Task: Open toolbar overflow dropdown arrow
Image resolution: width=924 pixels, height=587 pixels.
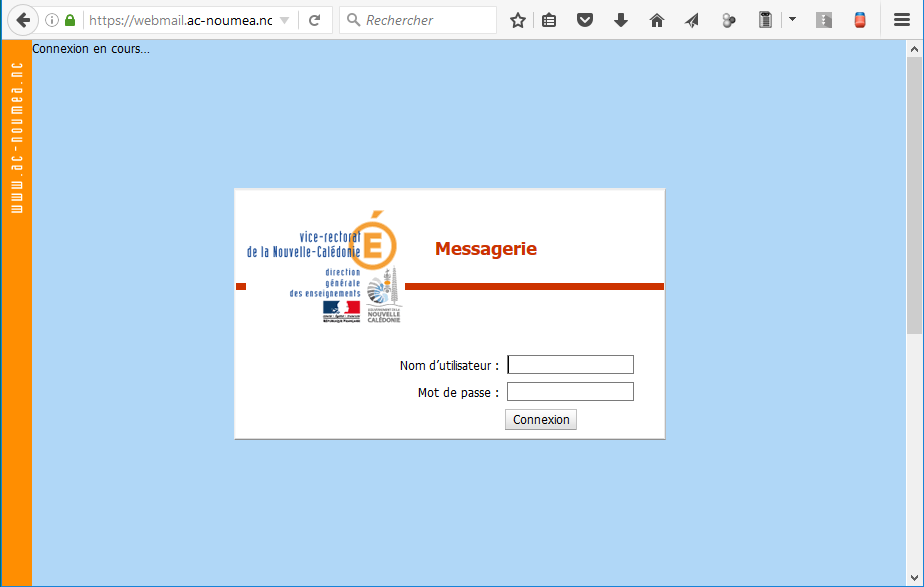Action: pos(792,19)
